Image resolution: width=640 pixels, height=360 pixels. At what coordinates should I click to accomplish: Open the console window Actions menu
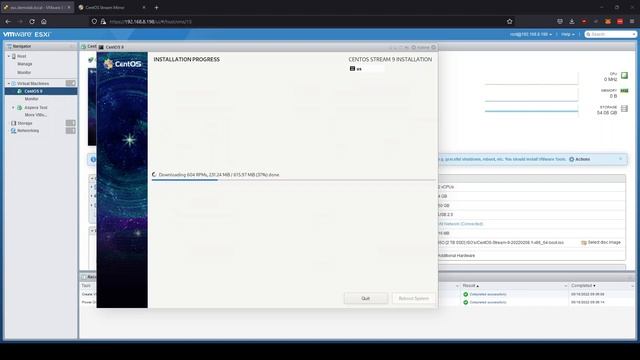[x=420, y=47]
